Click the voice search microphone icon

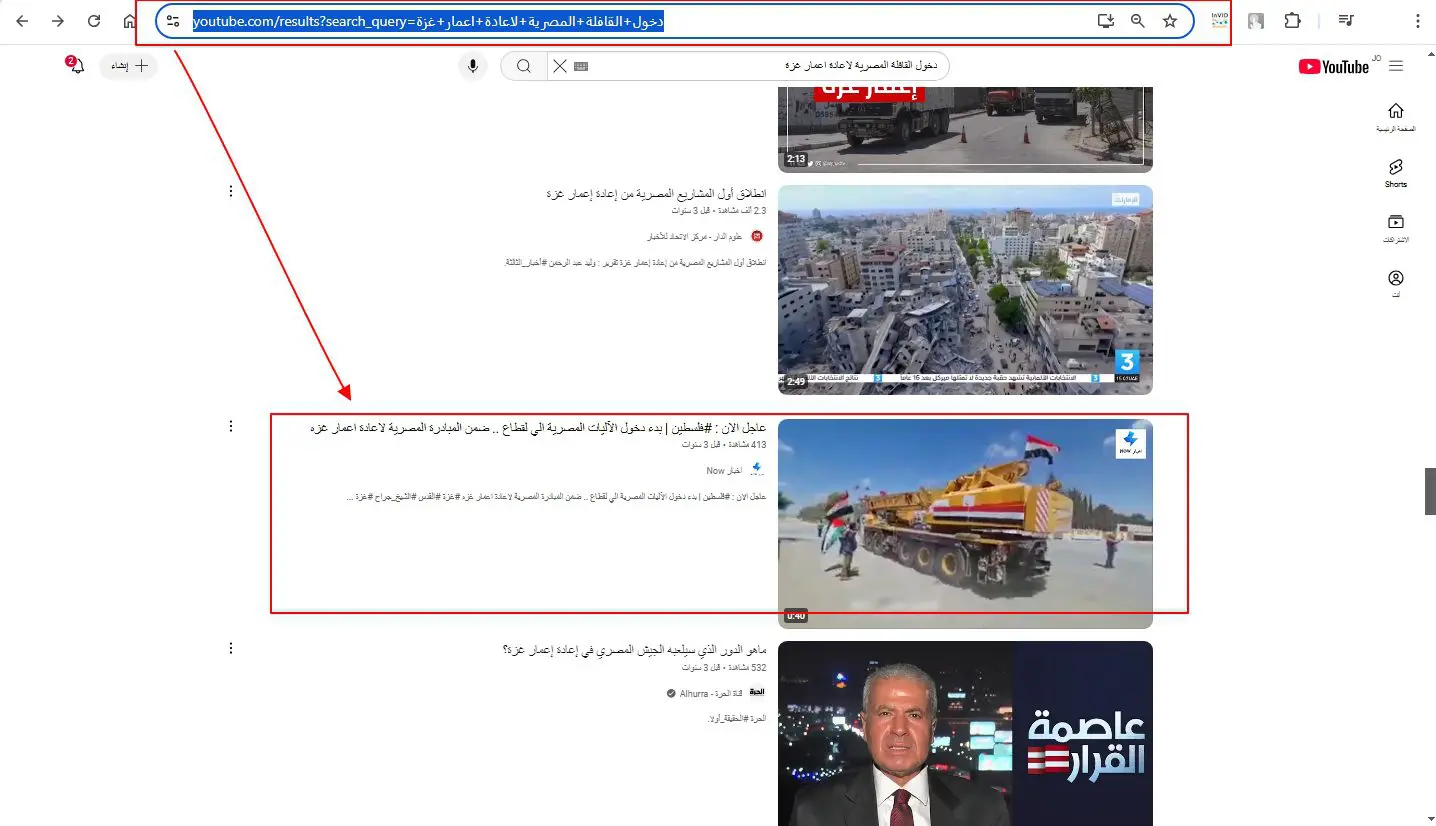click(x=474, y=66)
